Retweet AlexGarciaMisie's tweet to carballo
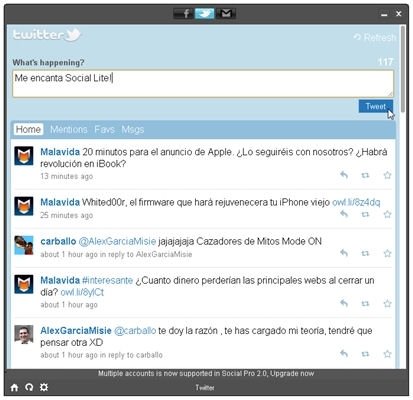The height and width of the screenshot is (400, 413). [x=365, y=354]
